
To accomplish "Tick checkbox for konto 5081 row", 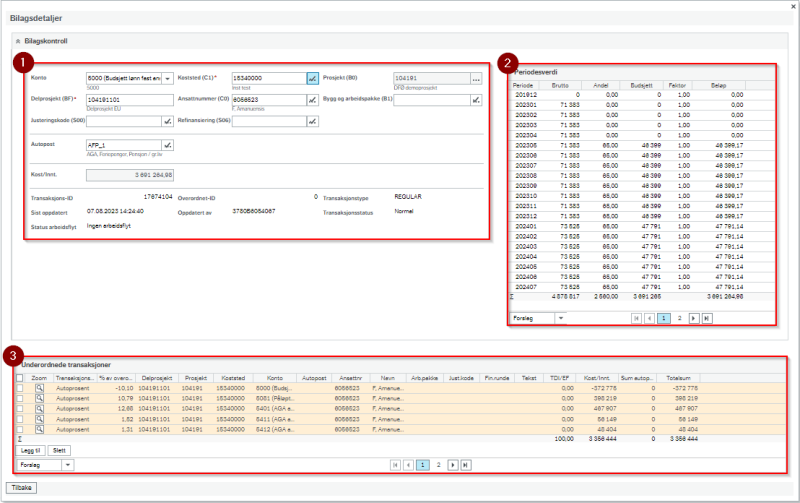I will coord(19,398).
